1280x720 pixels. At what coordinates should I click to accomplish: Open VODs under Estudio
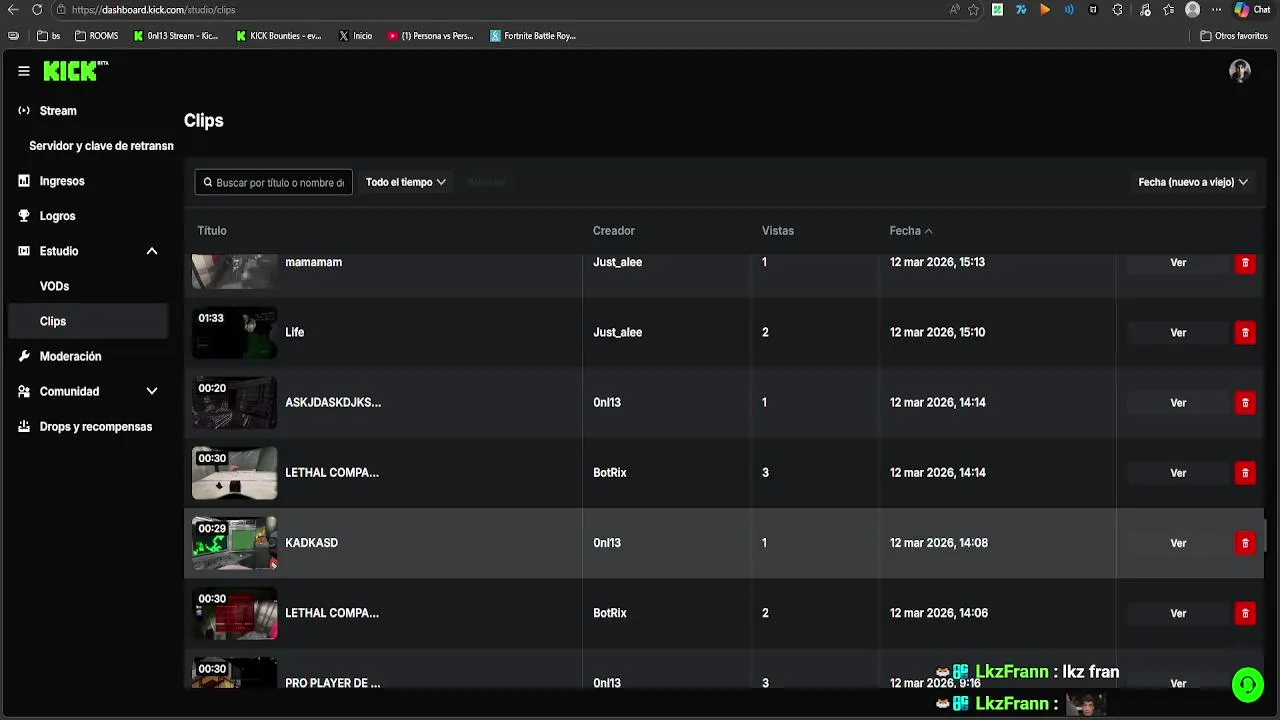[x=54, y=286]
